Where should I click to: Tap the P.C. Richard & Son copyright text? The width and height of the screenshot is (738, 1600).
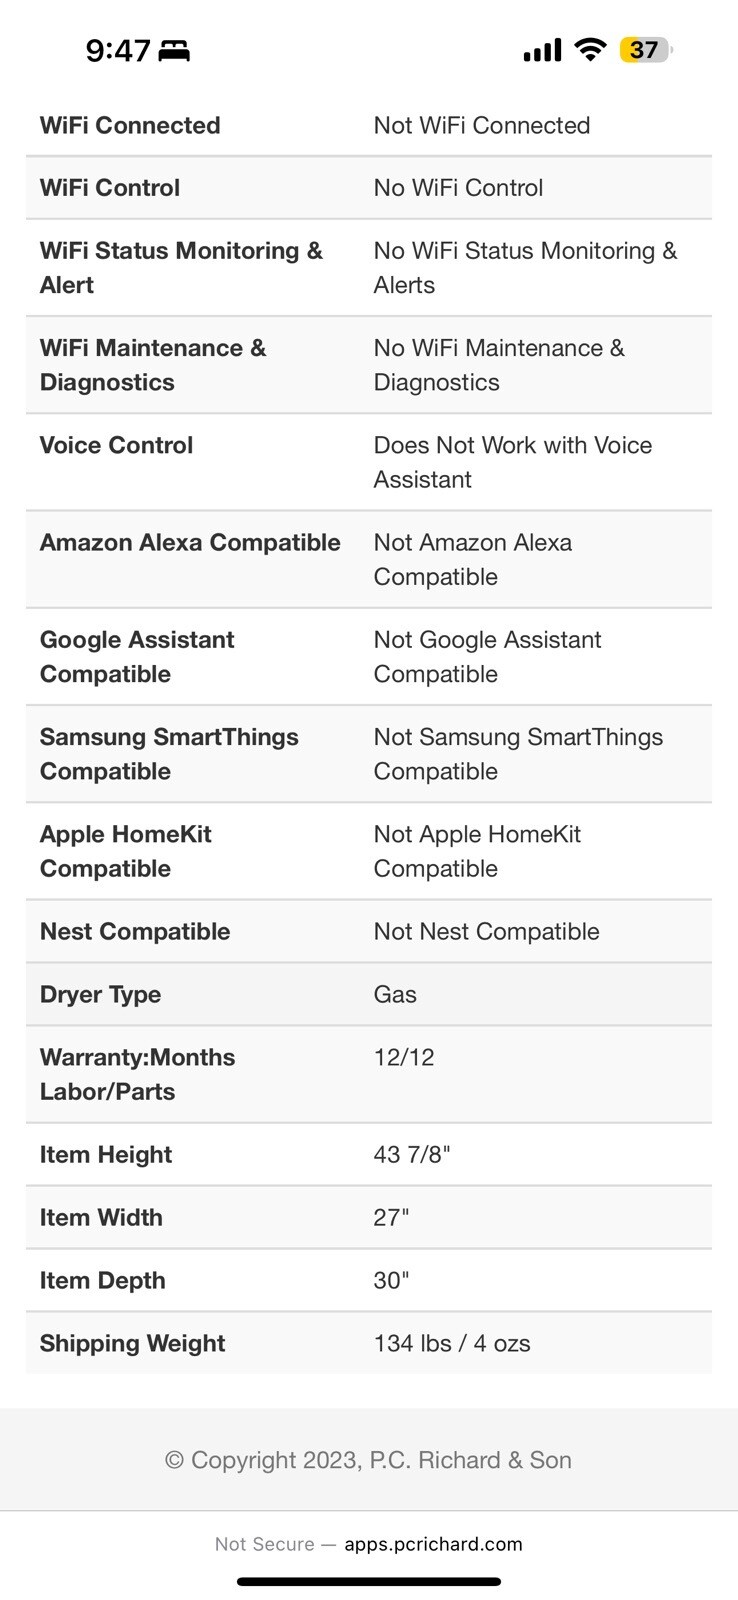[369, 1460]
